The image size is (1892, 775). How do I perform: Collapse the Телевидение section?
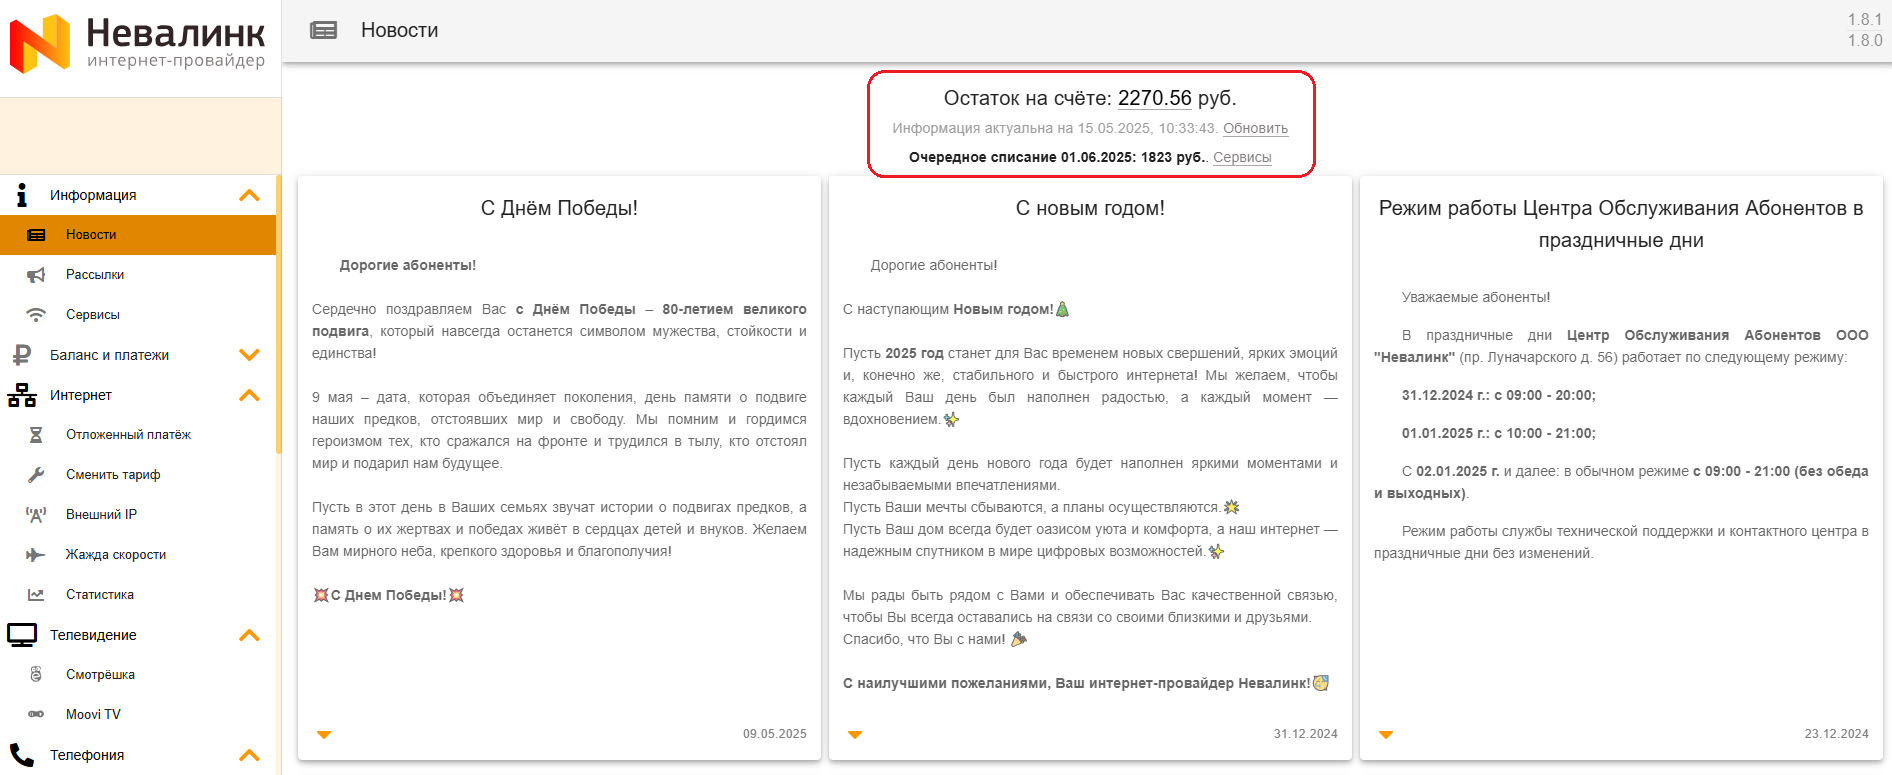point(249,635)
